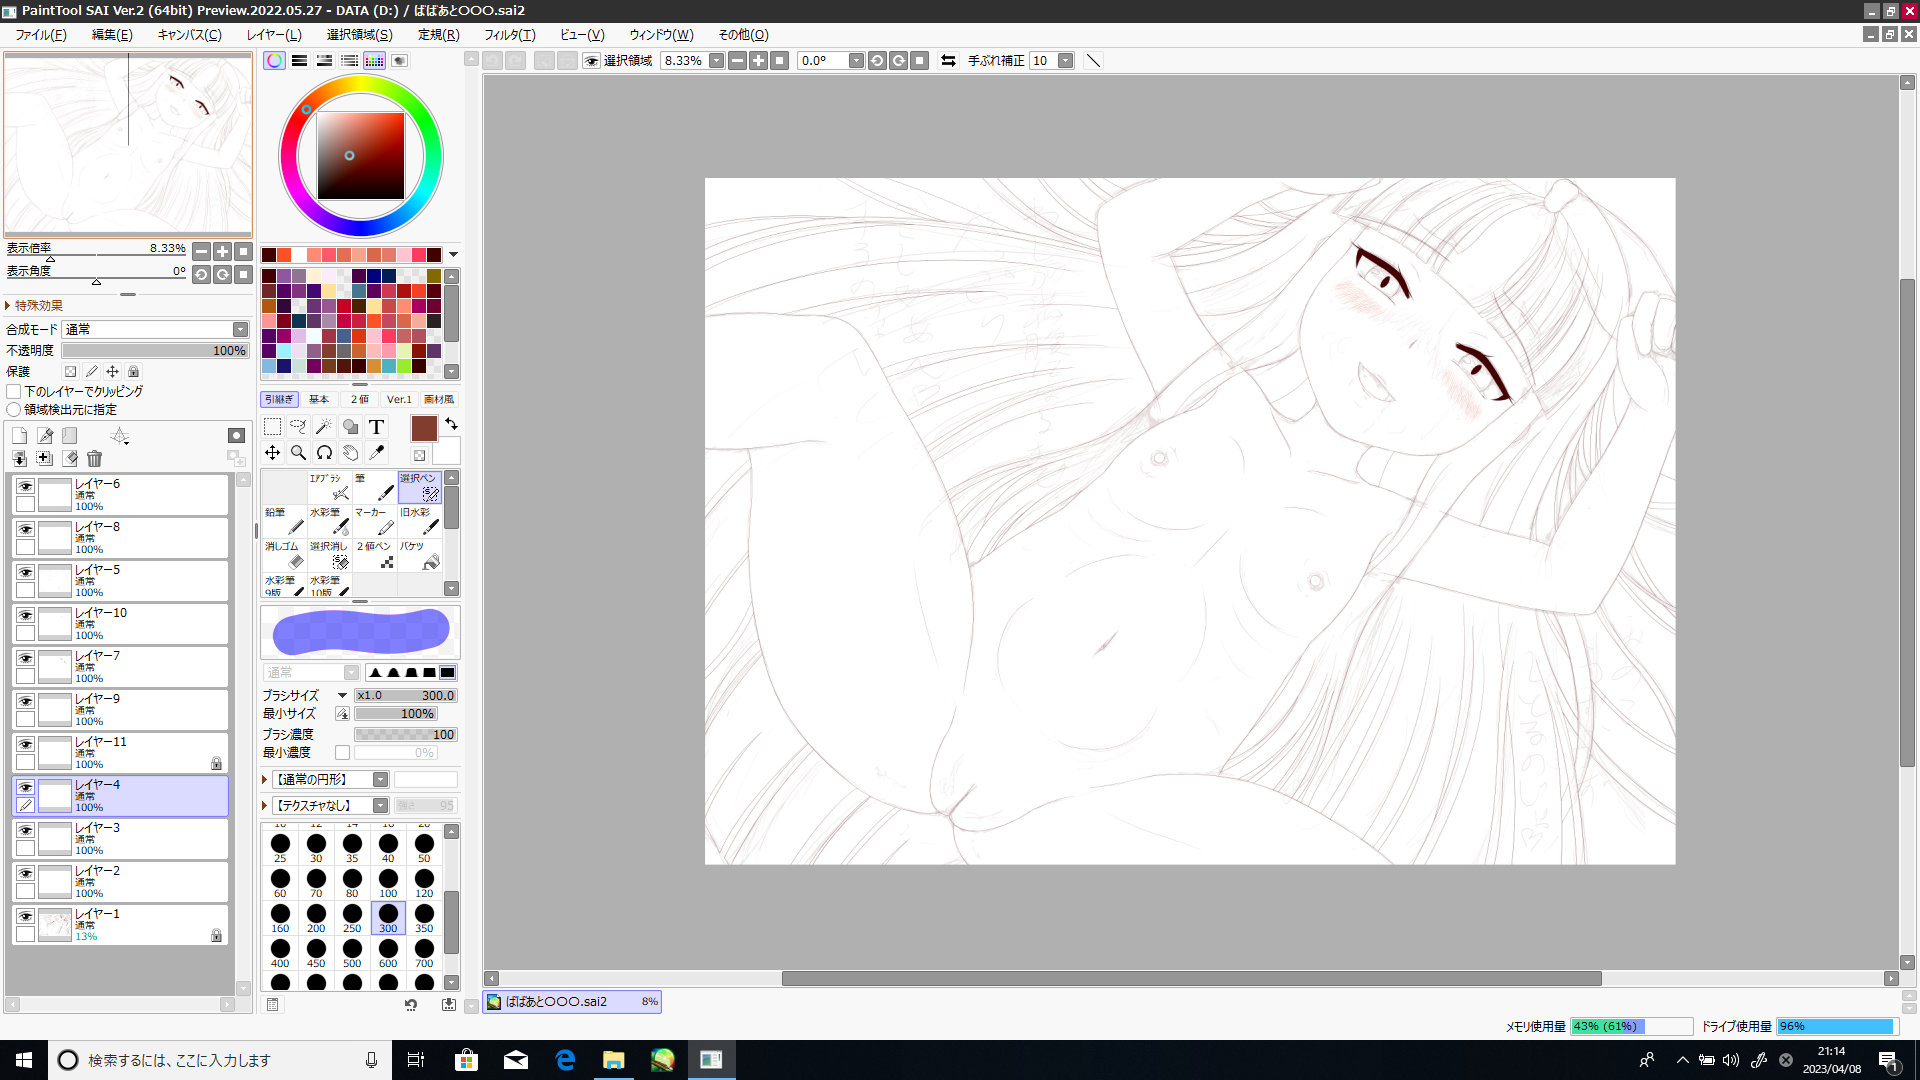
Task: Choose the バケツ bucket tool
Action: pyautogui.click(x=419, y=555)
